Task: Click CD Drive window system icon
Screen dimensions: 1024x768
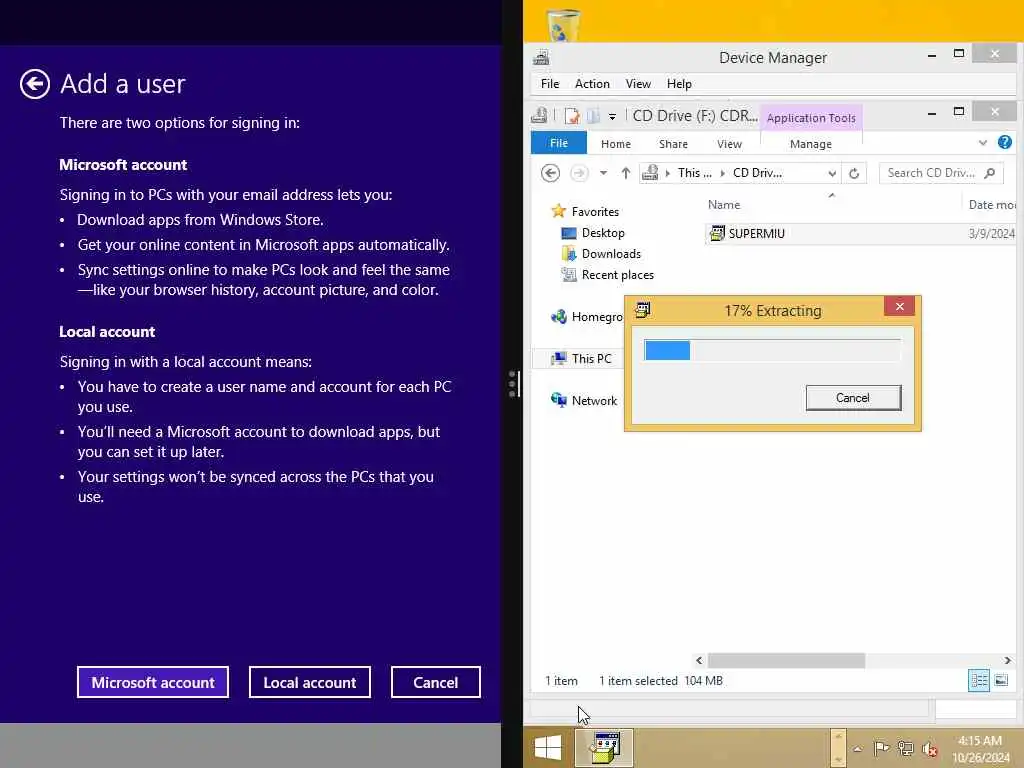Action: coord(539,116)
